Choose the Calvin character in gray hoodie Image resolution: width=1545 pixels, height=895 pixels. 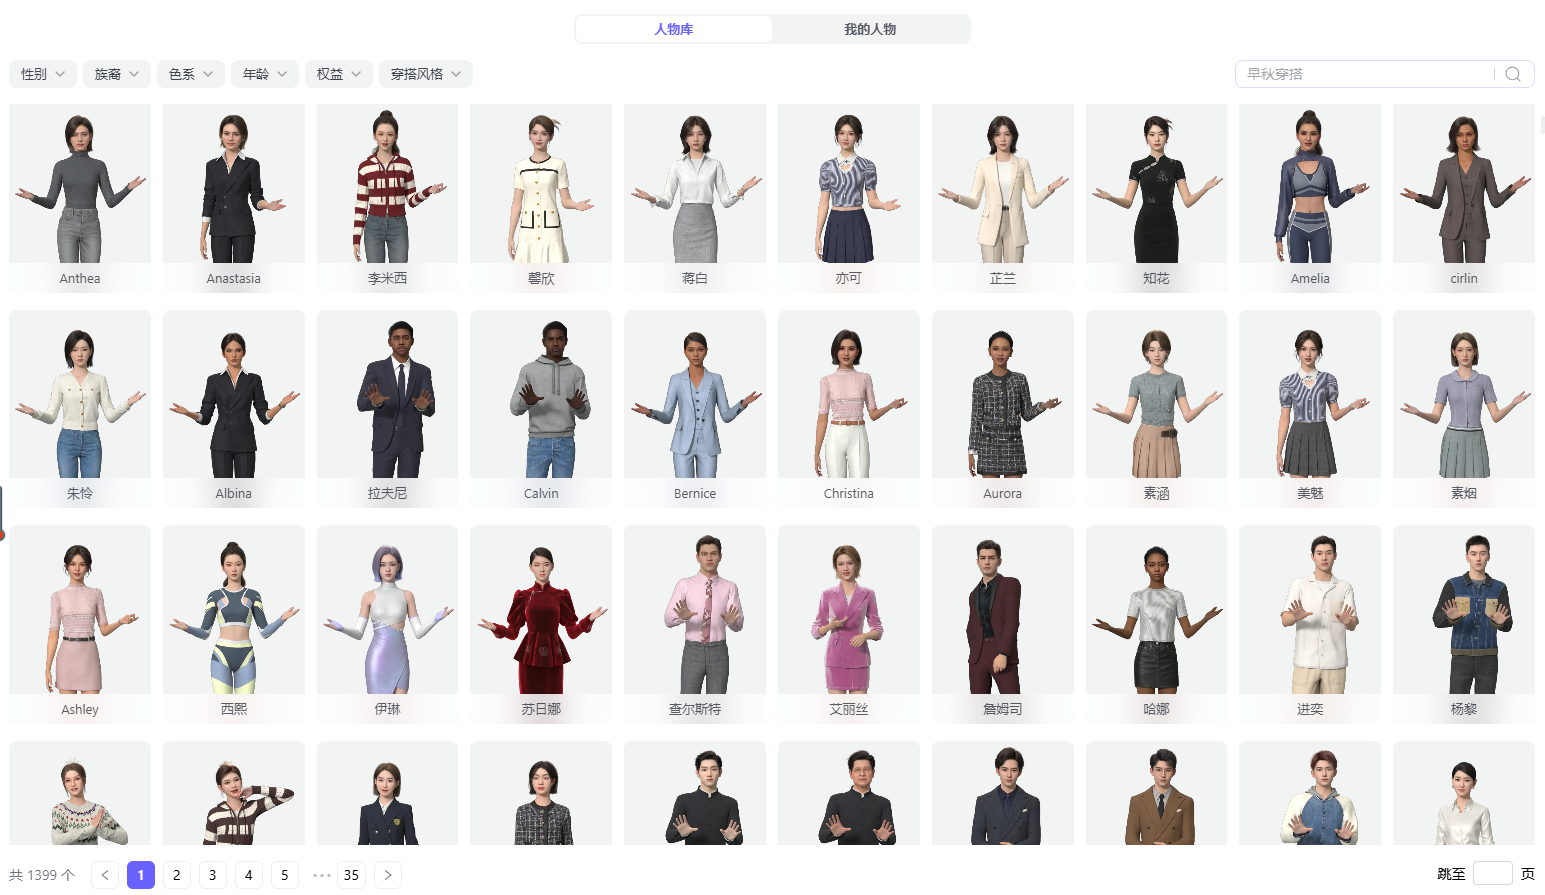tap(541, 400)
